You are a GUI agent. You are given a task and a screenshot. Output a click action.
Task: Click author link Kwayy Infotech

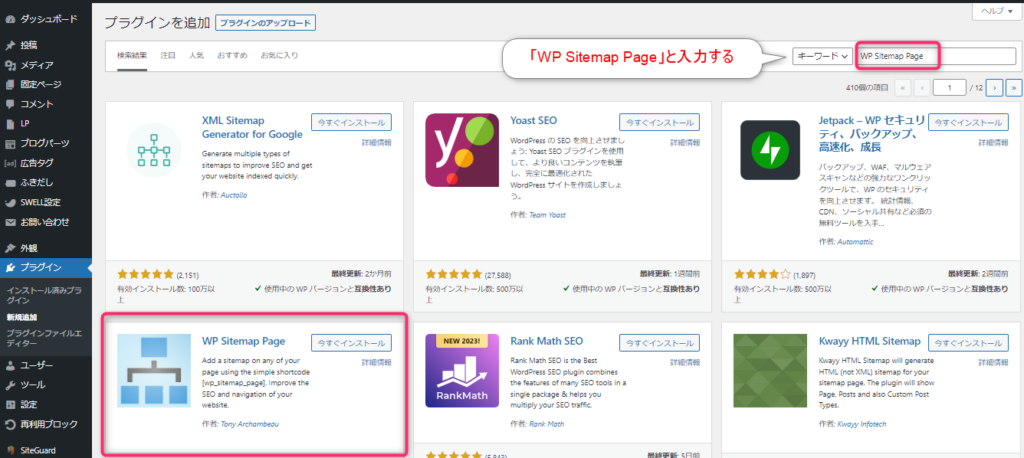click(x=861, y=424)
